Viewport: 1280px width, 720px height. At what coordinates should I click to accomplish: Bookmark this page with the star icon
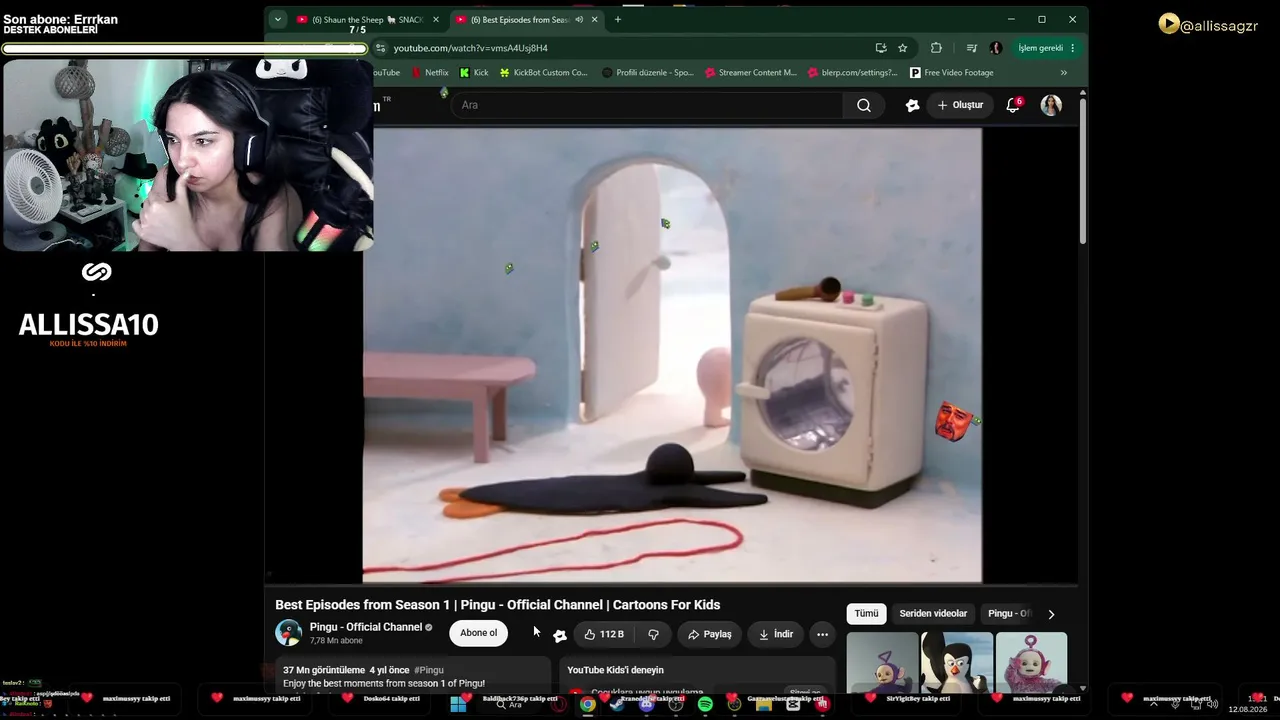[x=903, y=48]
